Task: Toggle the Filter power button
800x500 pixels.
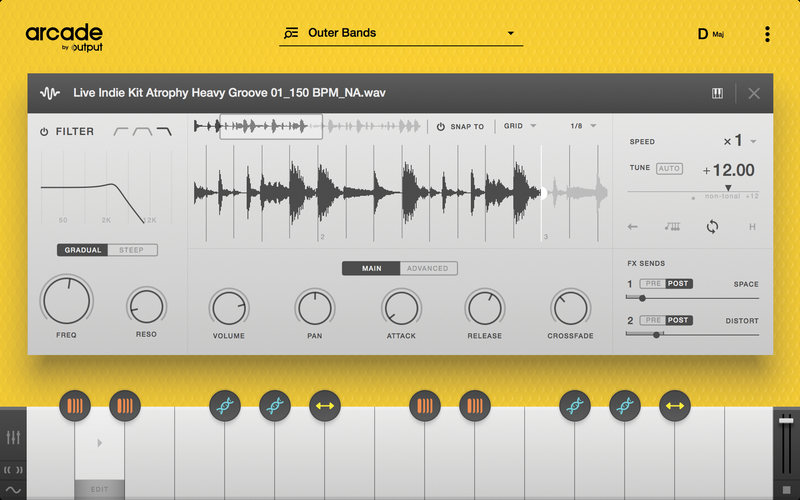Action: coord(44,132)
